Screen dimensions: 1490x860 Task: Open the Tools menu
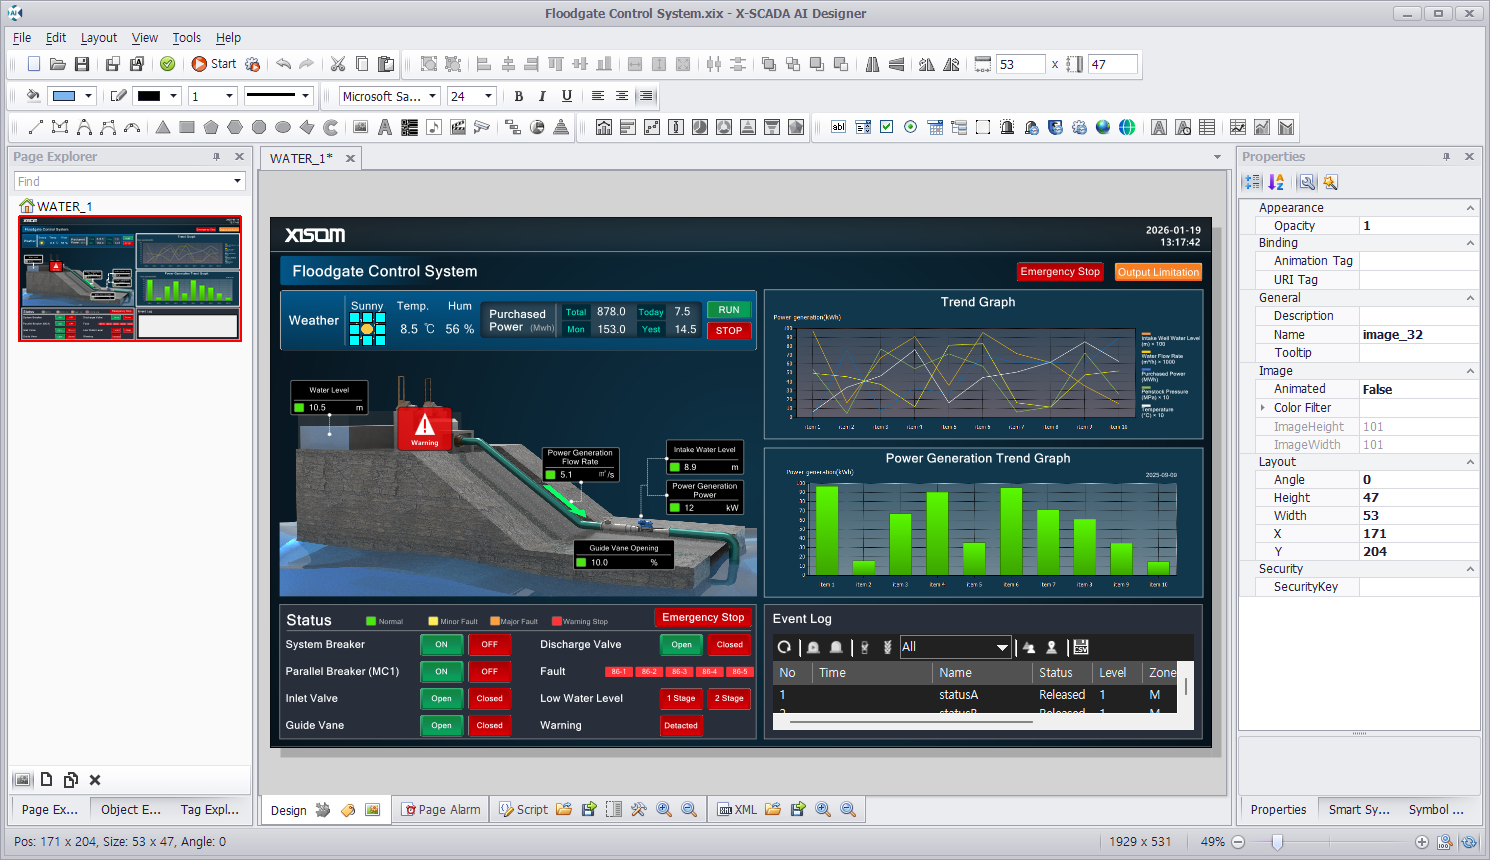coord(186,38)
